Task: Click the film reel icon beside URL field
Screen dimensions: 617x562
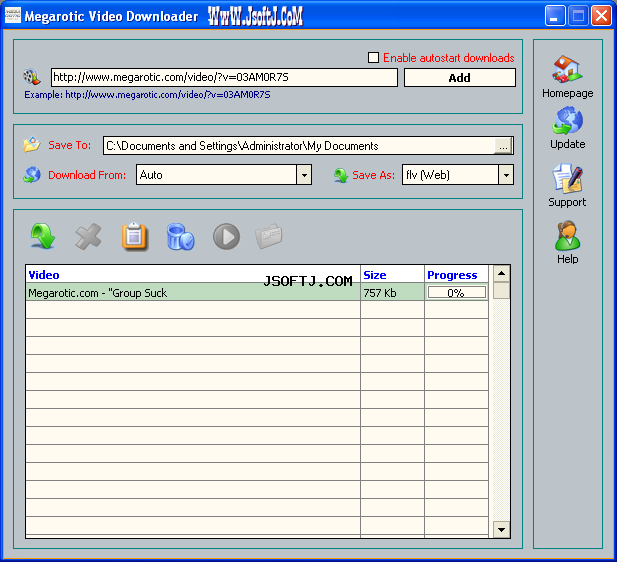Action: [32, 77]
